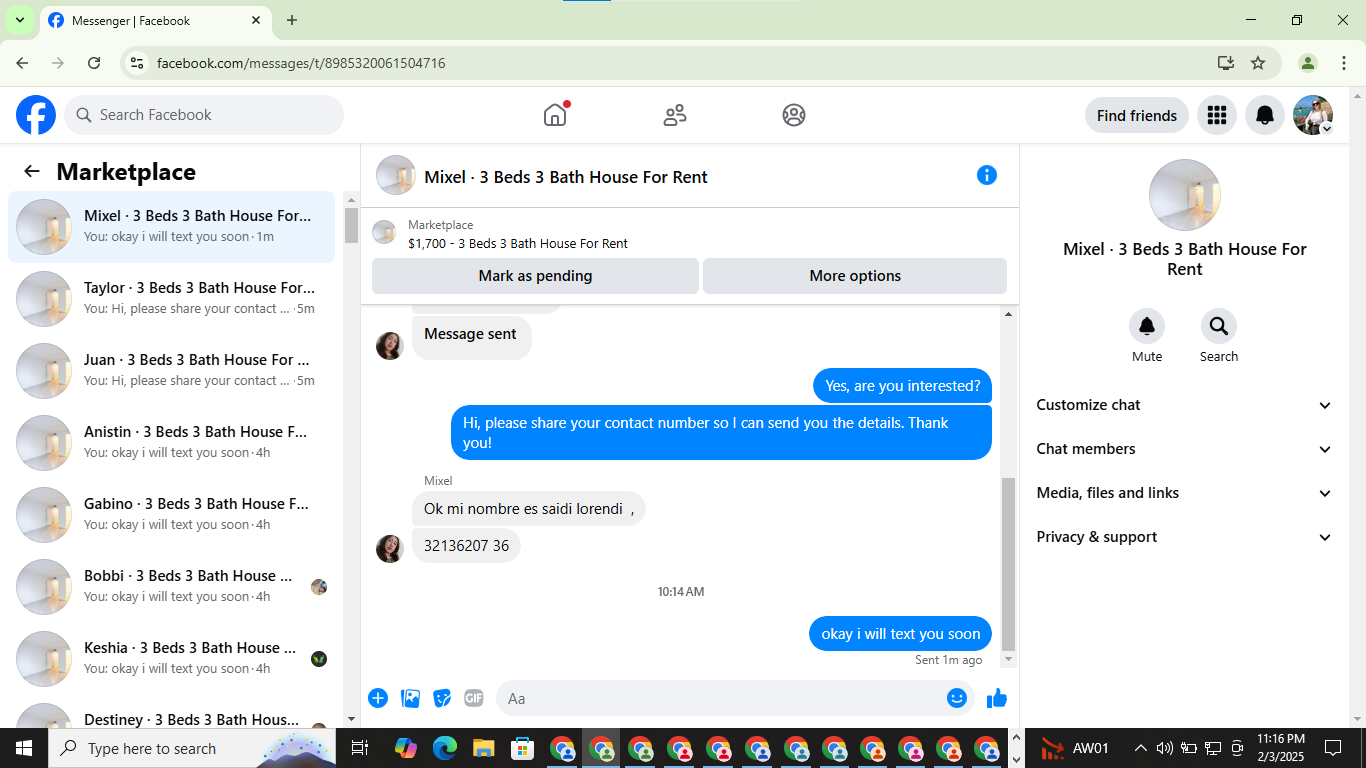
Task: Reload the browser page
Action: coord(94,63)
